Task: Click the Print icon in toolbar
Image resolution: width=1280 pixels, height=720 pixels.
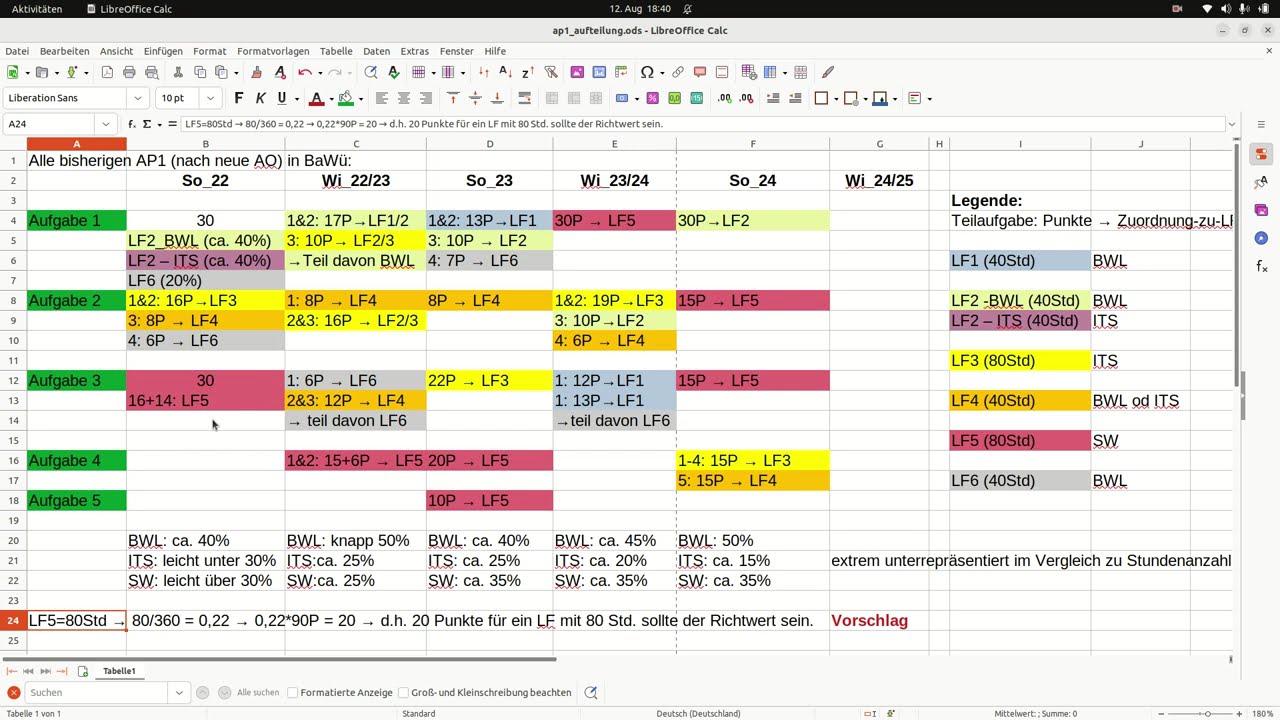Action: (128, 72)
